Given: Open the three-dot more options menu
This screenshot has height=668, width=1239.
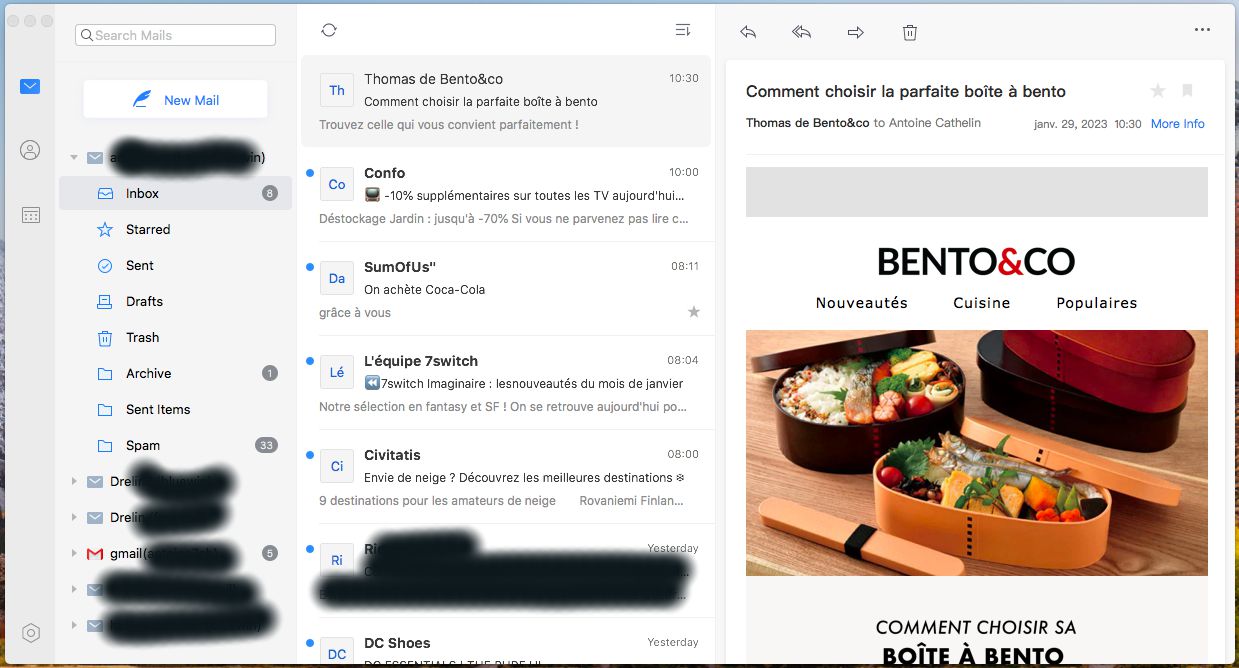Looking at the screenshot, I should (1202, 30).
